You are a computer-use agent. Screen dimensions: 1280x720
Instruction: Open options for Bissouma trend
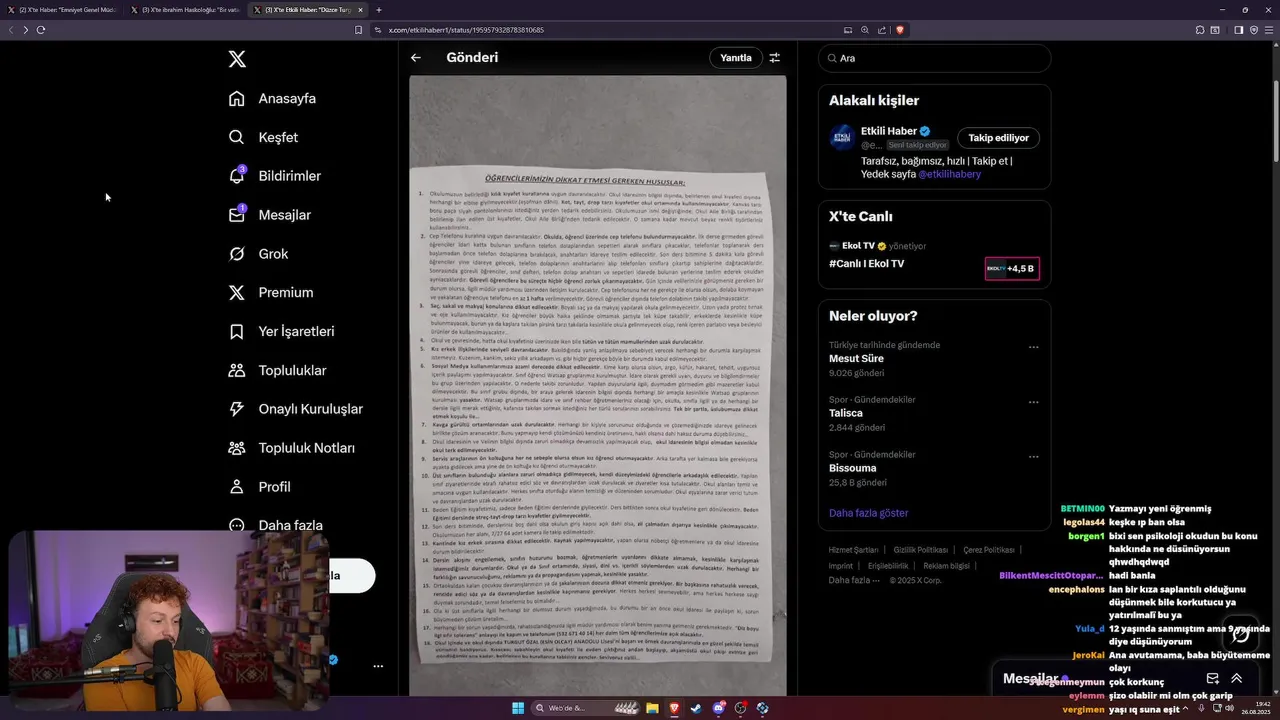click(1034, 457)
